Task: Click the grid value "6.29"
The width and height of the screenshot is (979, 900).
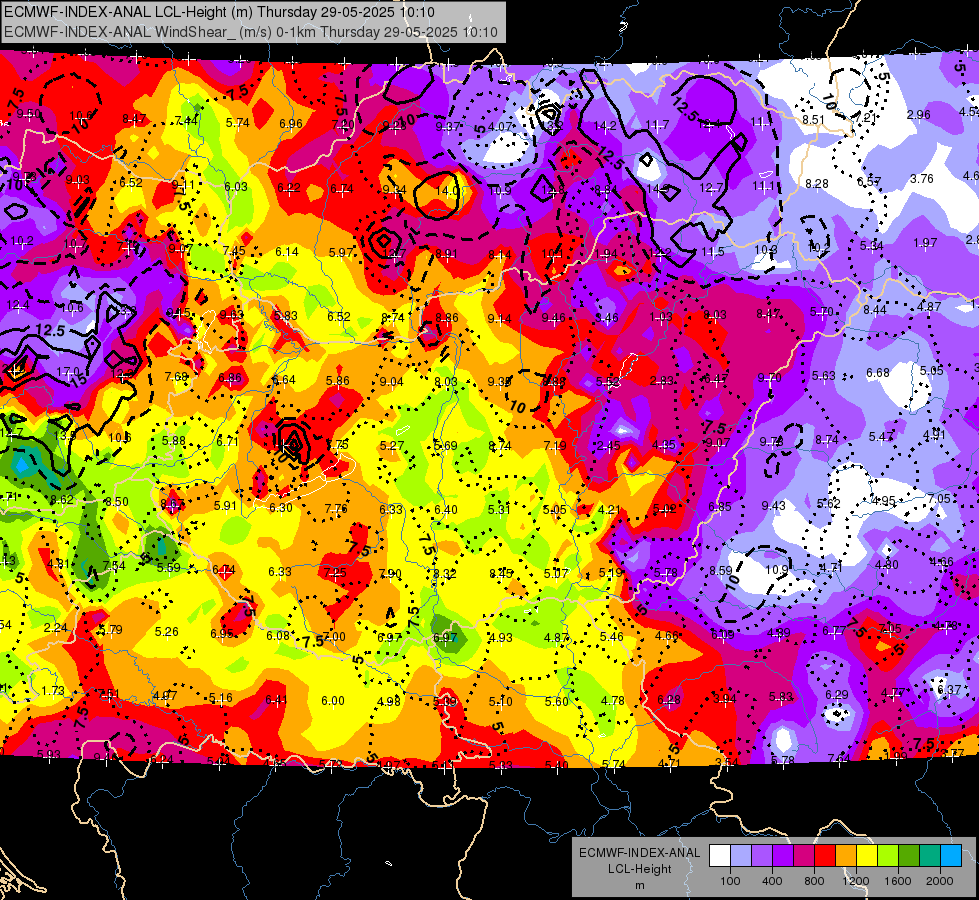Action: (x=837, y=695)
